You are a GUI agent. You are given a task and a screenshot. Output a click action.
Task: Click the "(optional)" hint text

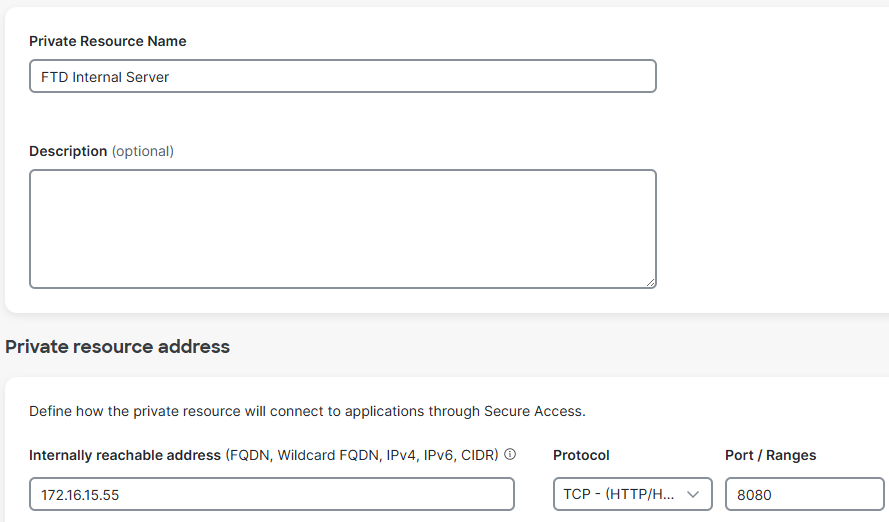[x=142, y=151]
